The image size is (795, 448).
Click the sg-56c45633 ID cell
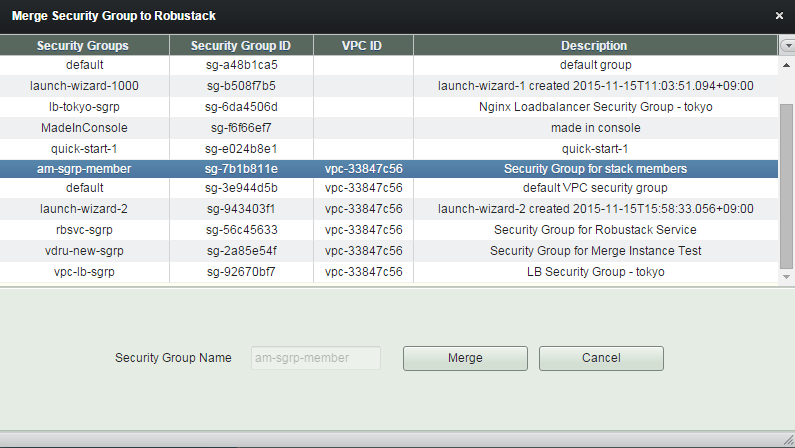241,230
